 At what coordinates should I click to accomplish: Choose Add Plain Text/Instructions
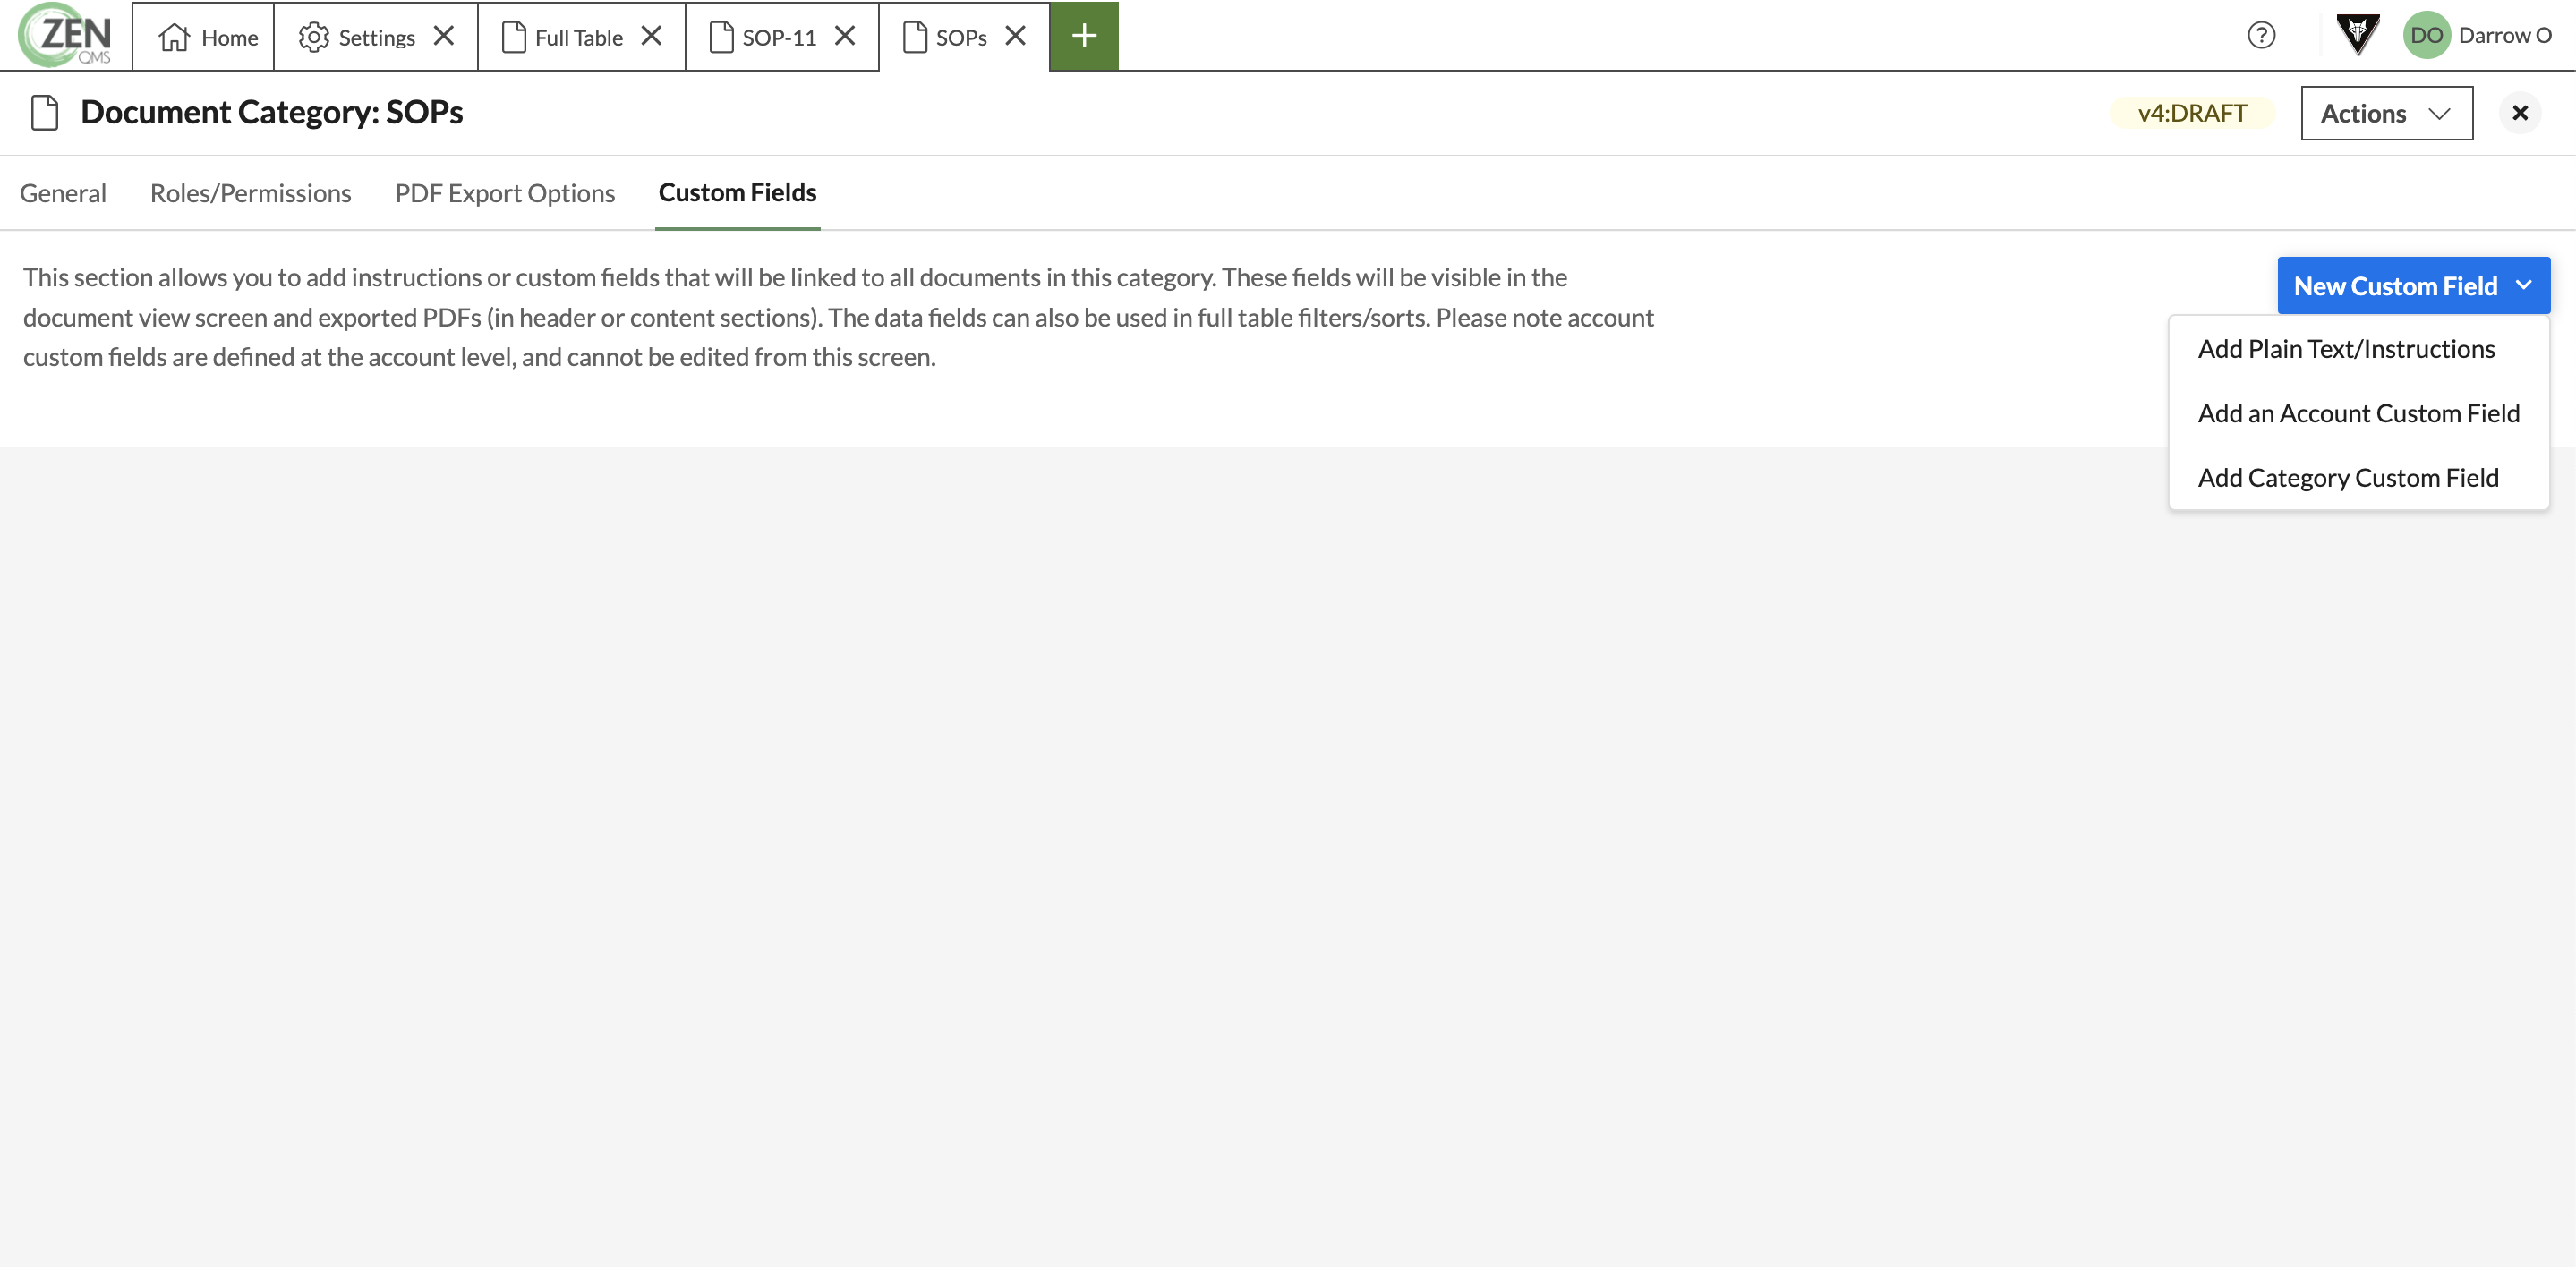[2346, 349]
